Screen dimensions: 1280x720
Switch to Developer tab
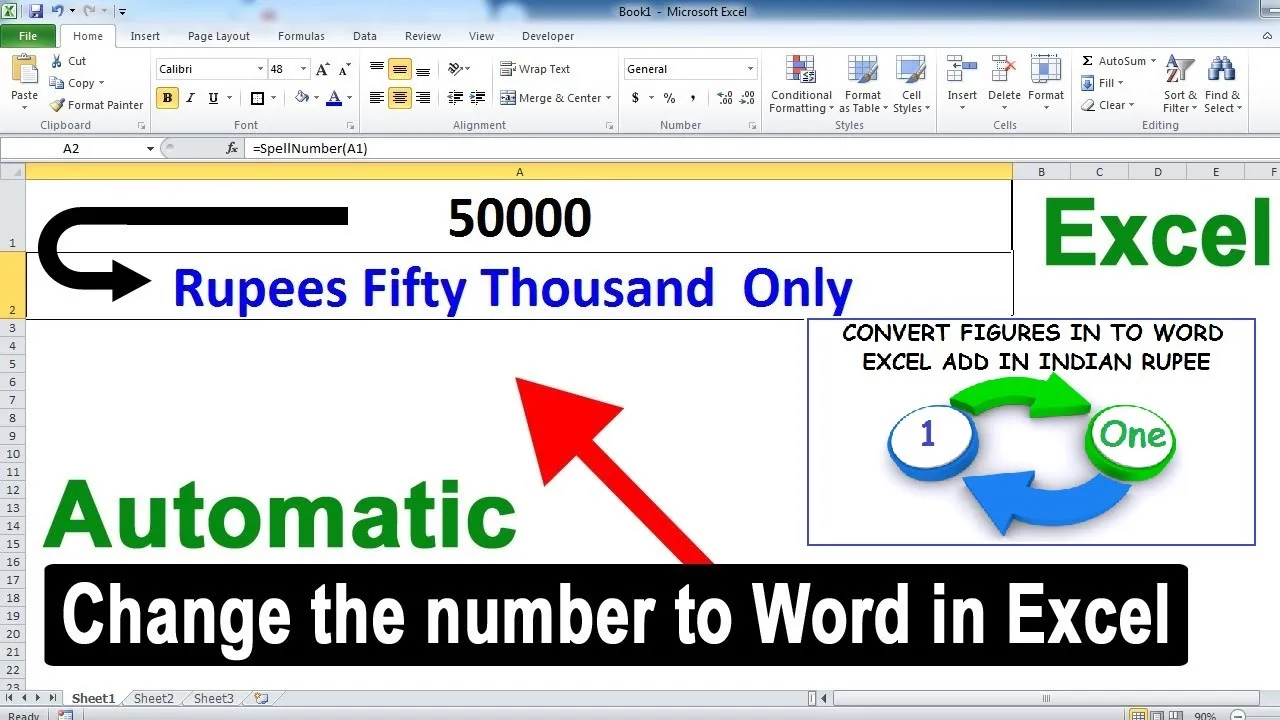(x=548, y=36)
